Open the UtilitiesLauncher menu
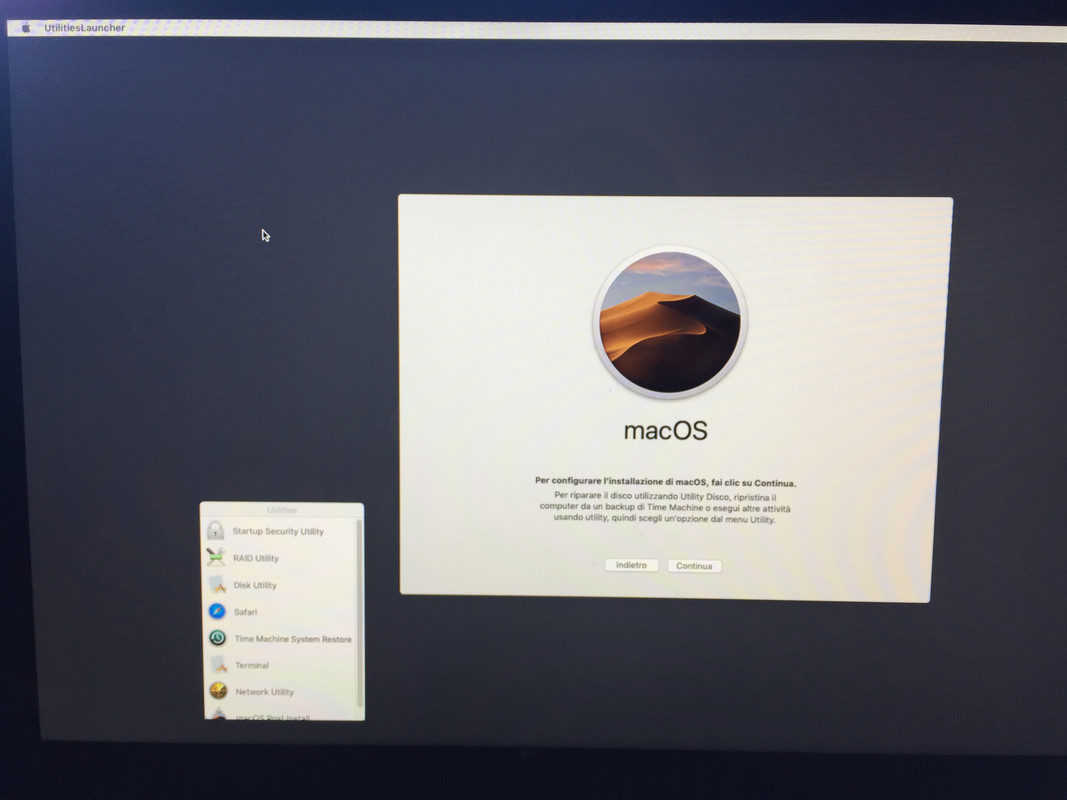This screenshot has height=800, width=1067. 84,28
